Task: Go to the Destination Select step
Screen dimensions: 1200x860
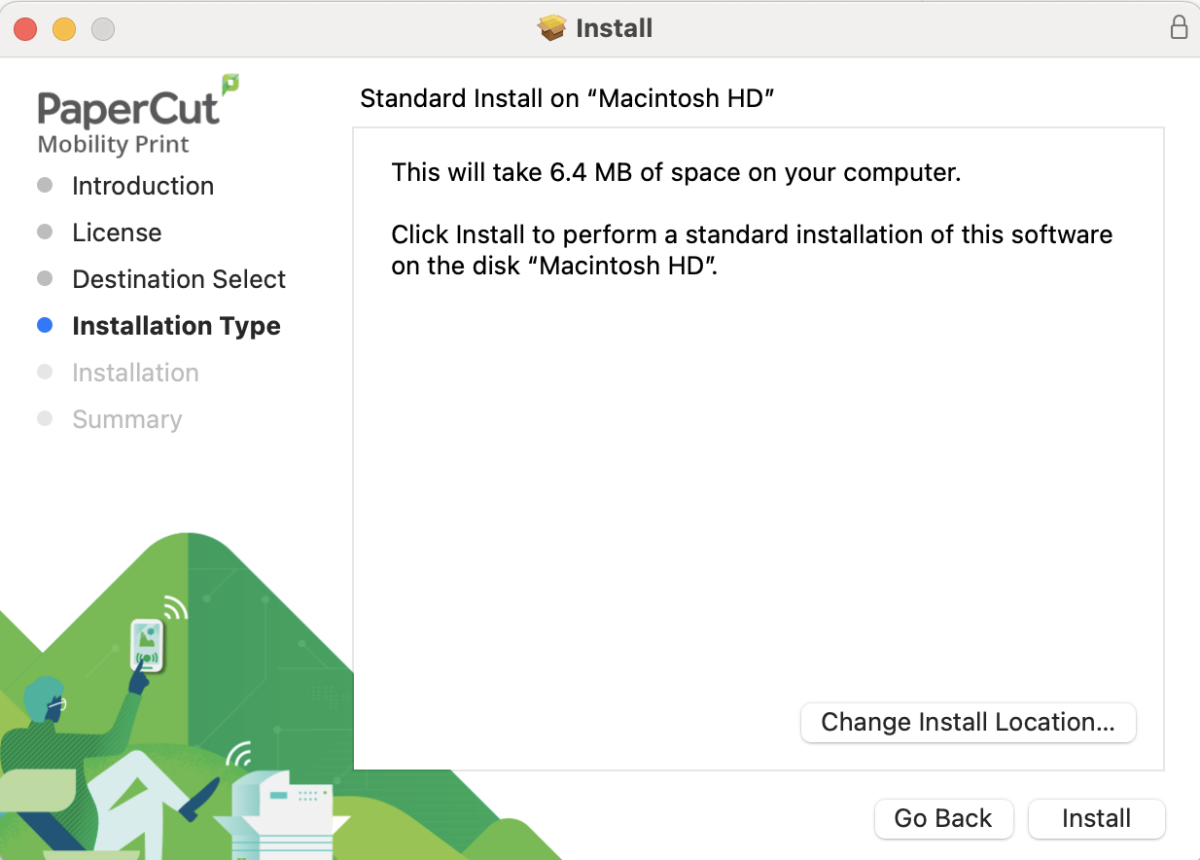Action: pyautogui.click(x=179, y=279)
